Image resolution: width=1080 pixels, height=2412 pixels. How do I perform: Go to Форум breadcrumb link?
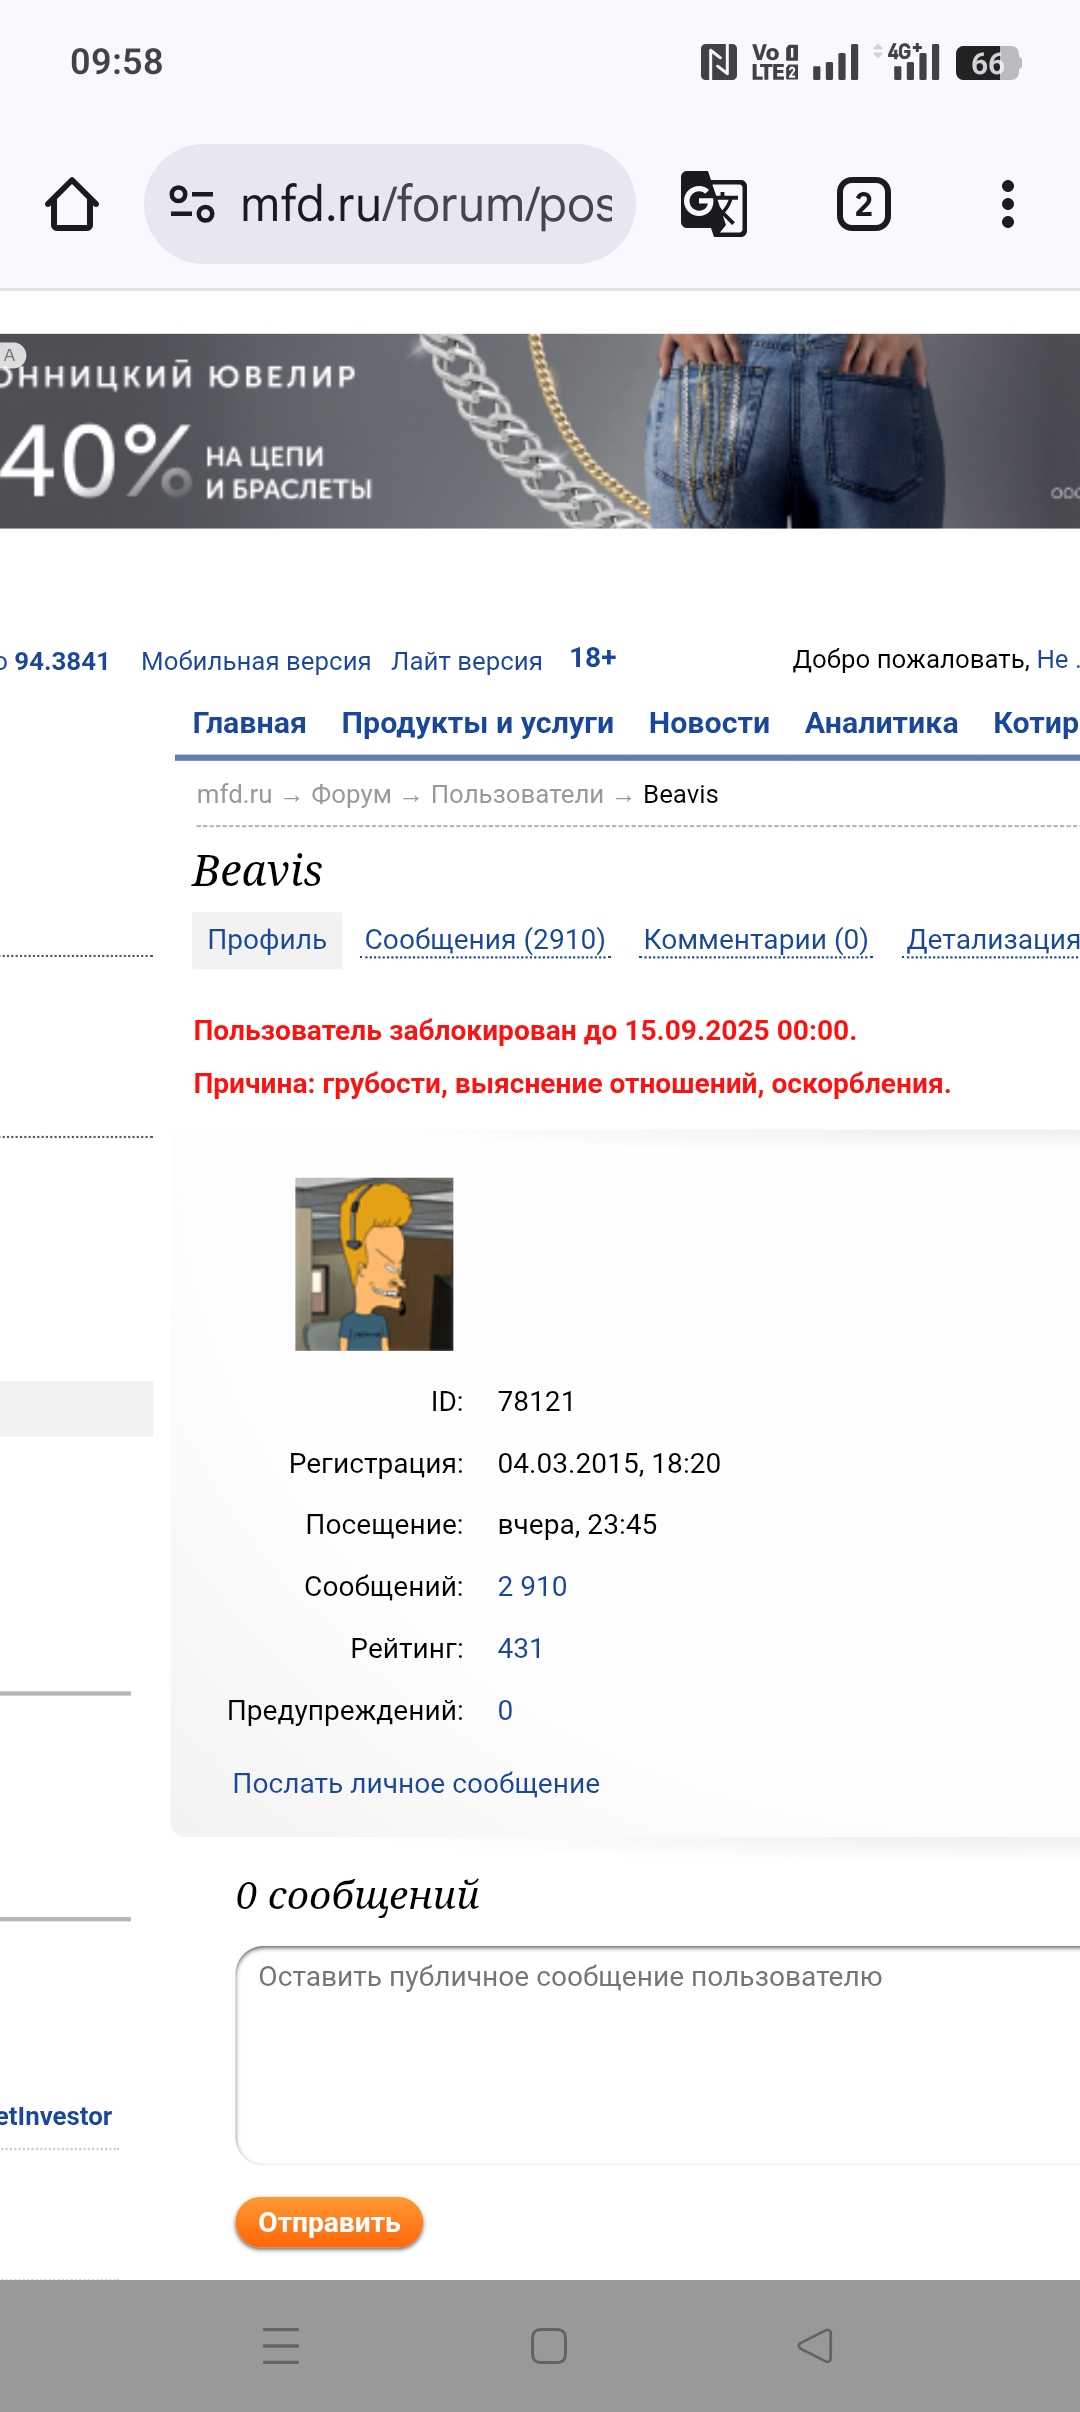point(351,794)
